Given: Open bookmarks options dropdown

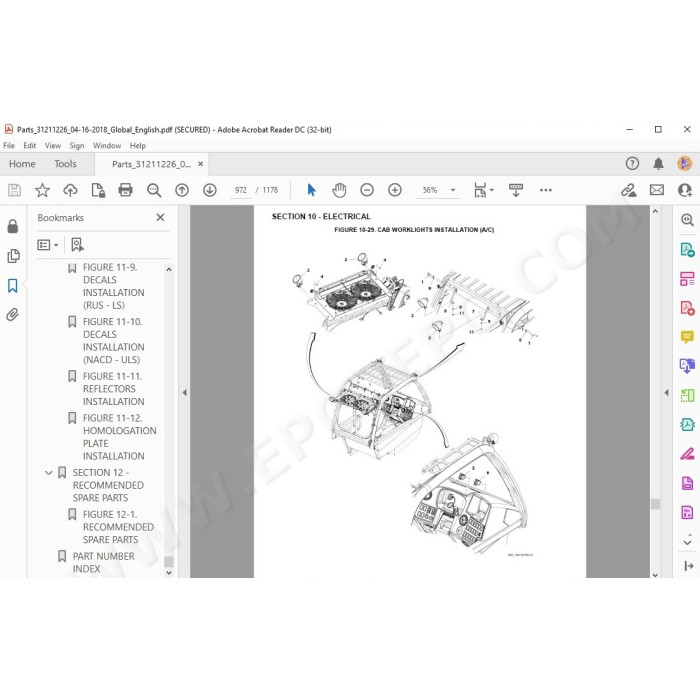Looking at the screenshot, I should (47, 245).
